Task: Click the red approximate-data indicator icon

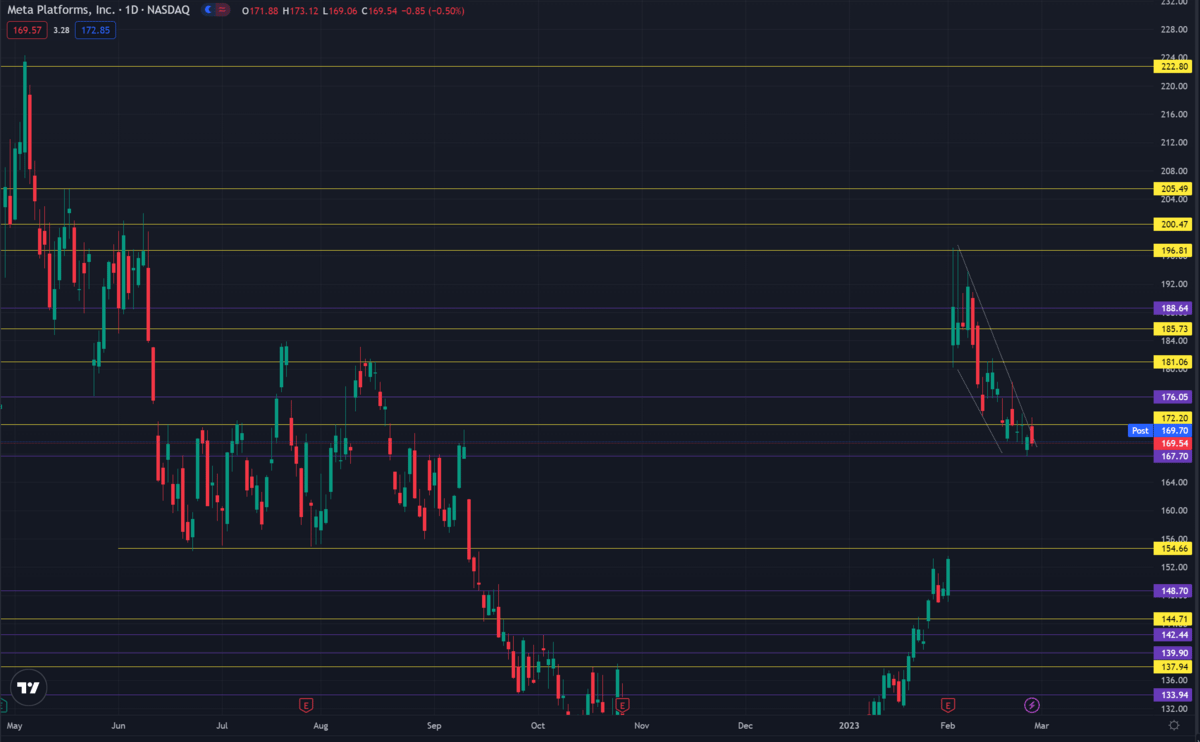Action: (x=221, y=9)
